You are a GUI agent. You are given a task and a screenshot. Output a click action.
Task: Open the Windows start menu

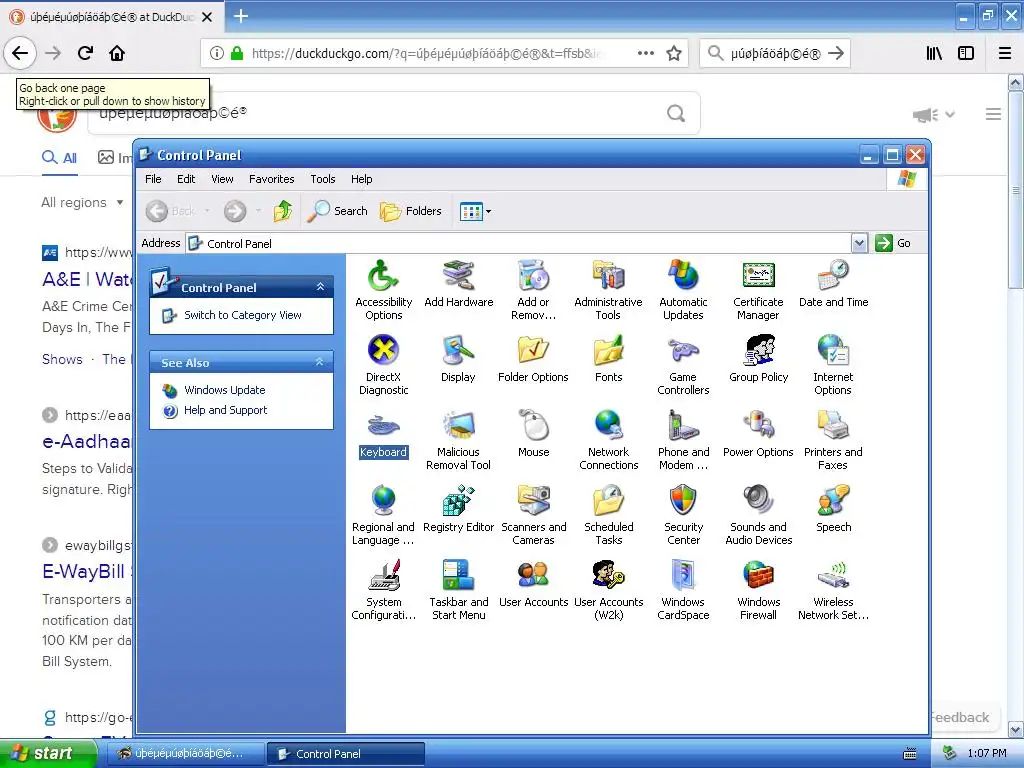[x=48, y=753]
